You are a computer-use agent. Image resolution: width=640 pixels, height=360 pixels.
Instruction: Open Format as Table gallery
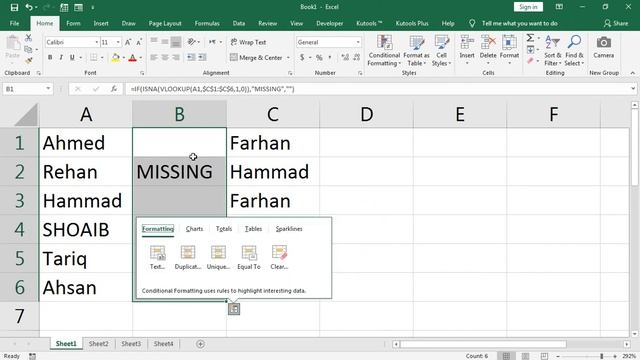416,51
